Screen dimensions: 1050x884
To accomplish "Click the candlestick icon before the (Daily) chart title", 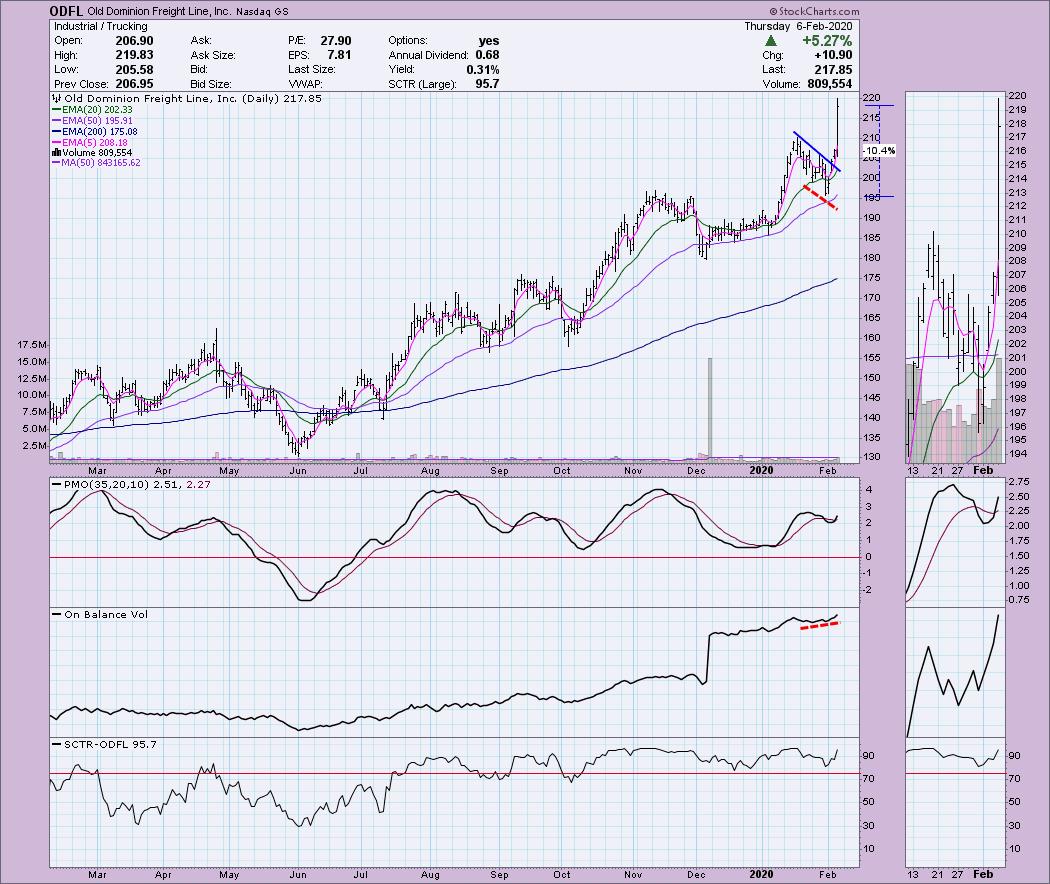I will pyautogui.click(x=57, y=98).
